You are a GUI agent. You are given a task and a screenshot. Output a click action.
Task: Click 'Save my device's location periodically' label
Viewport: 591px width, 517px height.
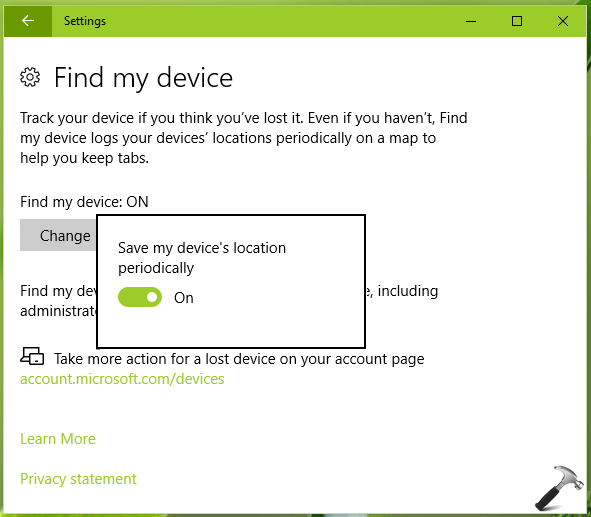click(x=202, y=258)
